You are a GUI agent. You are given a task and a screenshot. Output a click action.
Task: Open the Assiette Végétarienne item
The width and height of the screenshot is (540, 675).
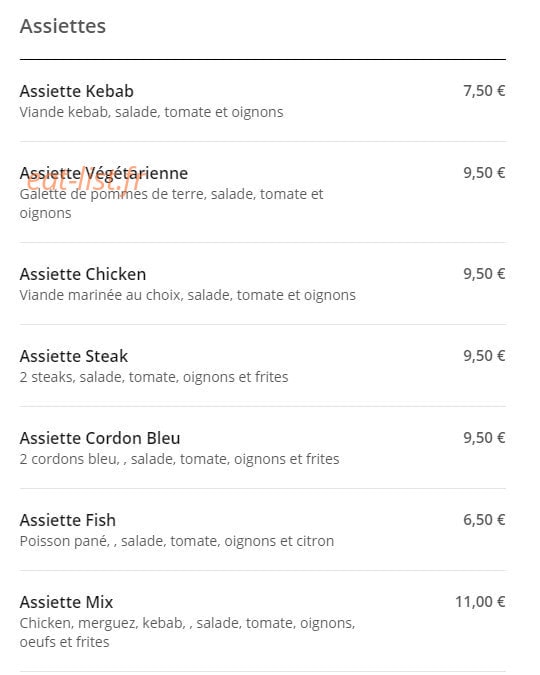point(104,173)
